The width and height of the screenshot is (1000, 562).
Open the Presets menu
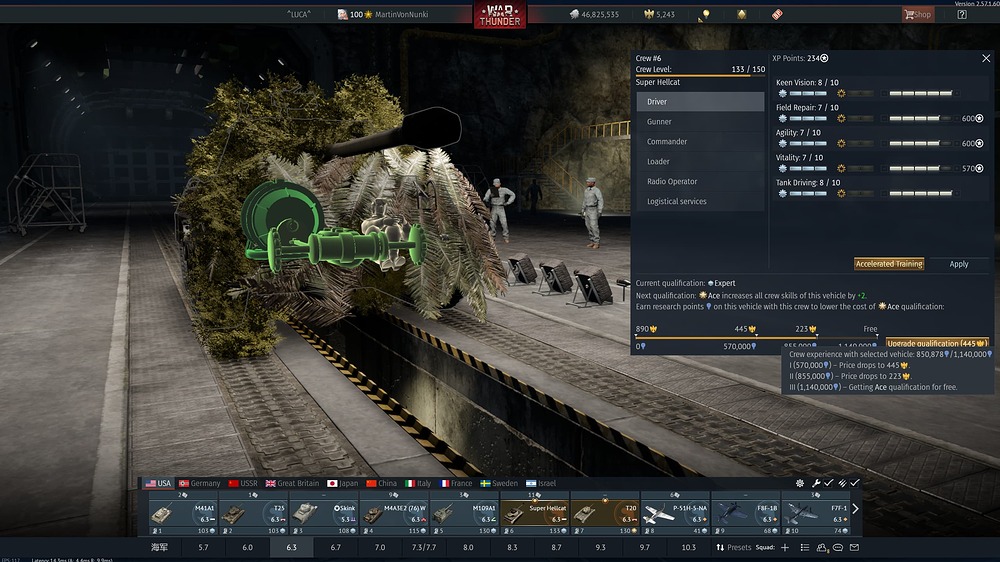click(734, 547)
